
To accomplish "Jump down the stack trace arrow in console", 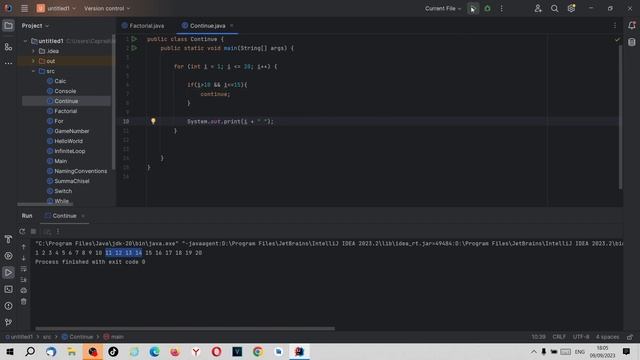I will [23, 258].
